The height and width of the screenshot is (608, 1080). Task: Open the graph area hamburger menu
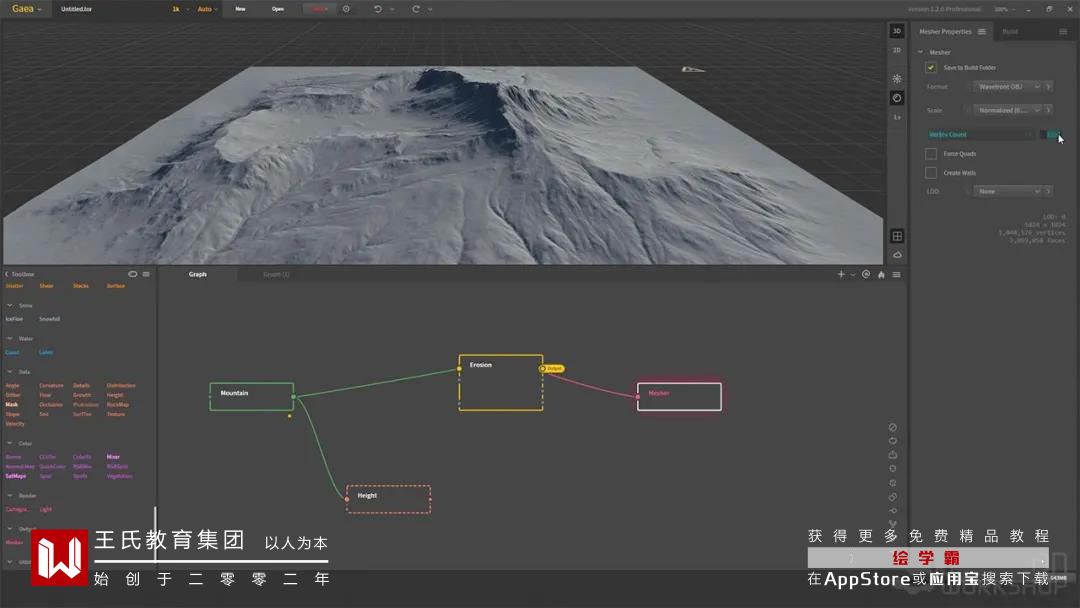point(896,275)
